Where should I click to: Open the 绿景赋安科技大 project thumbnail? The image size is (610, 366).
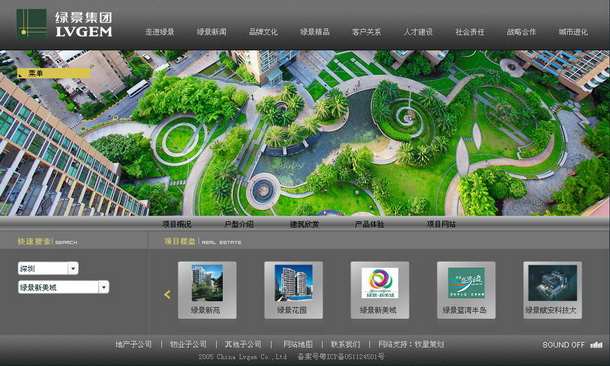552,290
